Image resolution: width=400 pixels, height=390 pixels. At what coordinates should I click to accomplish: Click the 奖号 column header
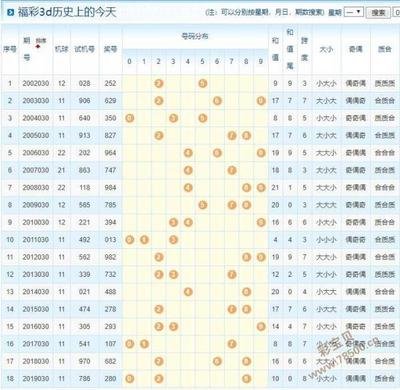click(110, 49)
